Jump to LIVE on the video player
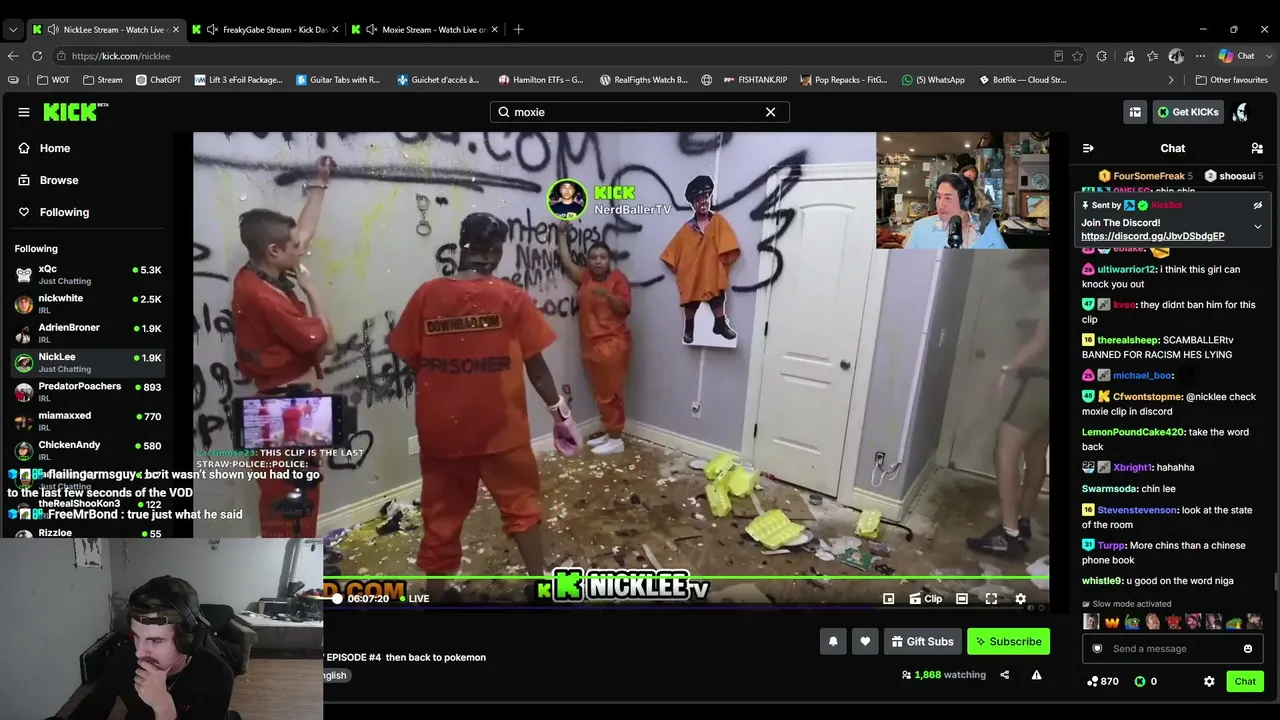Screen dimensions: 1280x720 pos(415,599)
